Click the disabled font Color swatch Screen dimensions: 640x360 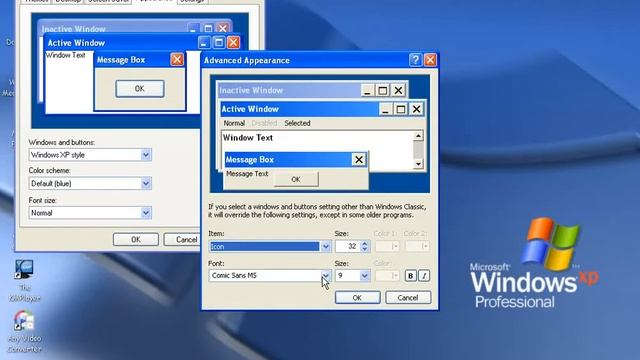pos(387,276)
